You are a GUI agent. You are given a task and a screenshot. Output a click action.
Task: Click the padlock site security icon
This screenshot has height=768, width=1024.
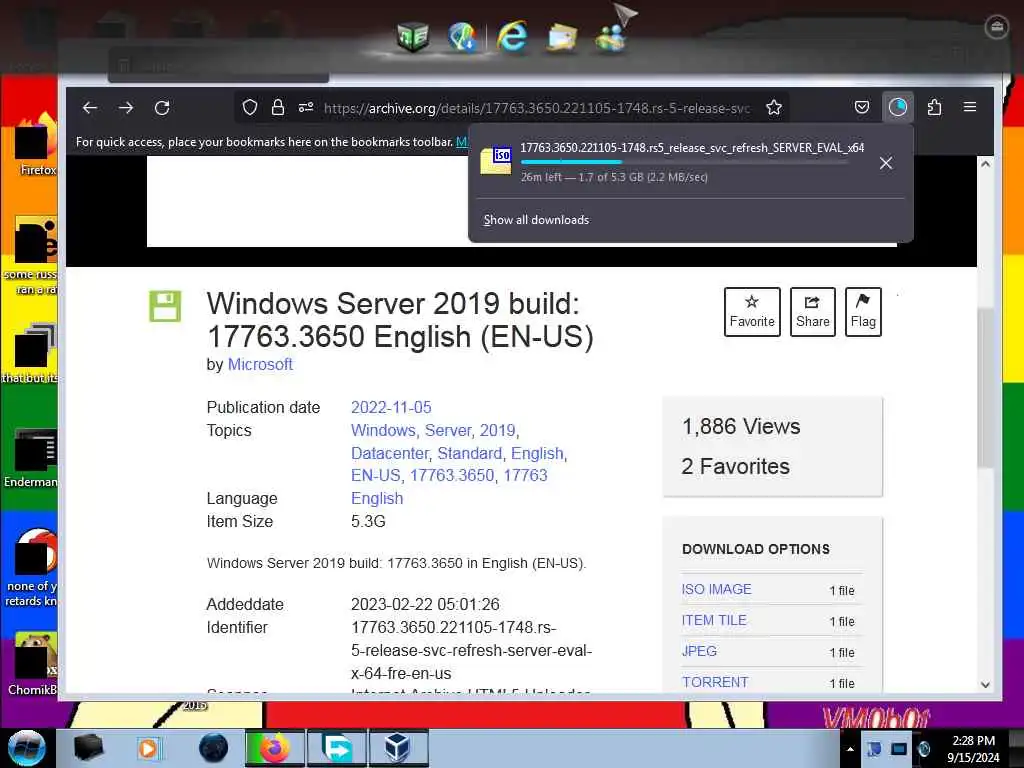click(x=278, y=108)
